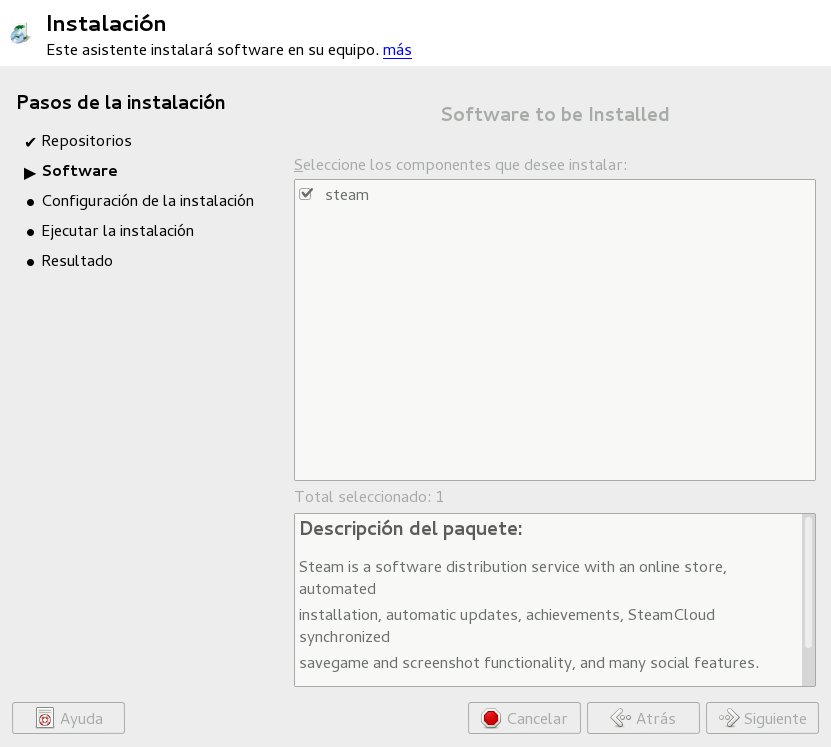Click the forward arrow icon on Siguiente
This screenshot has width=831, height=747.
729,718
